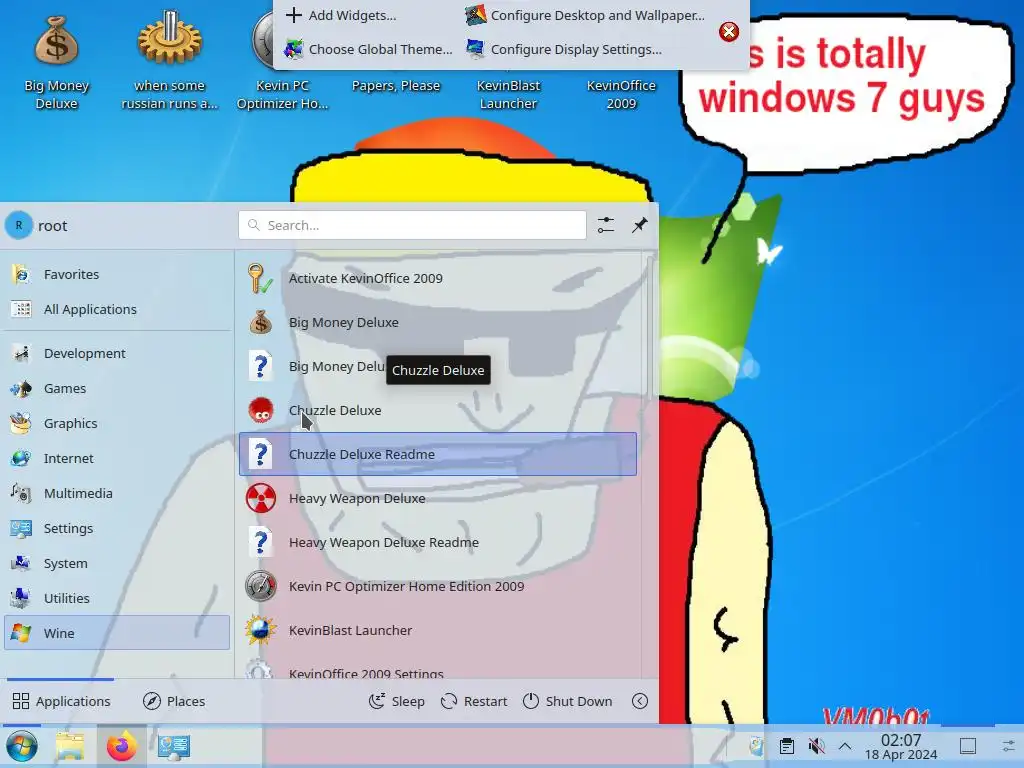Screen dimensions: 1024x768
Task: Launch Big Money Deluxe from Wine list
Action: pos(438,322)
